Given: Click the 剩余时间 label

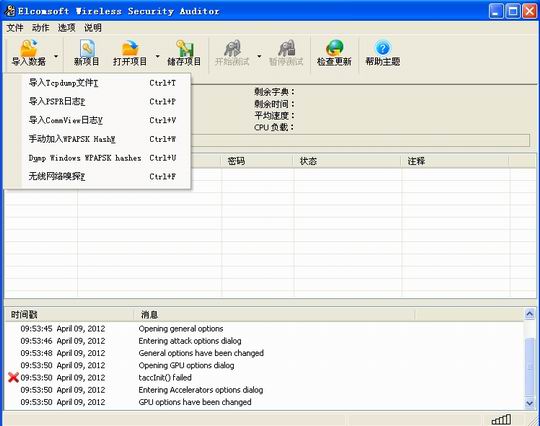Looking at the screenshot, I should point(274,104).
